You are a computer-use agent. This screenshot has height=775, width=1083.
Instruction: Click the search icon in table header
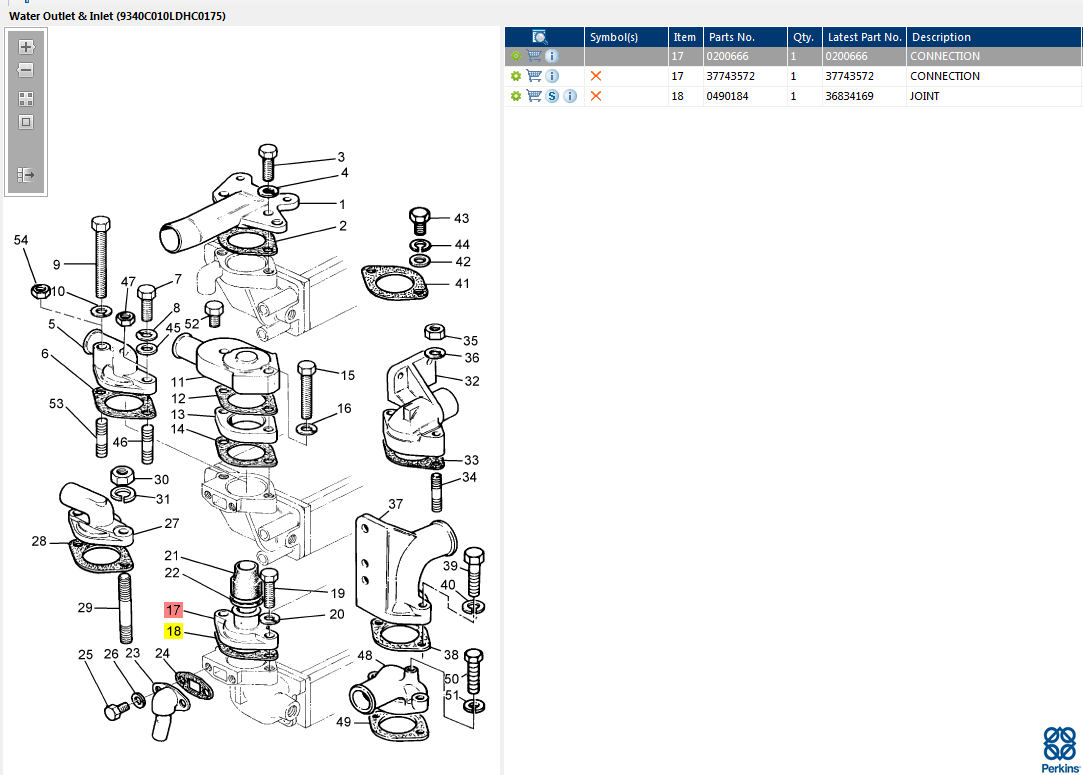(540, 37)
